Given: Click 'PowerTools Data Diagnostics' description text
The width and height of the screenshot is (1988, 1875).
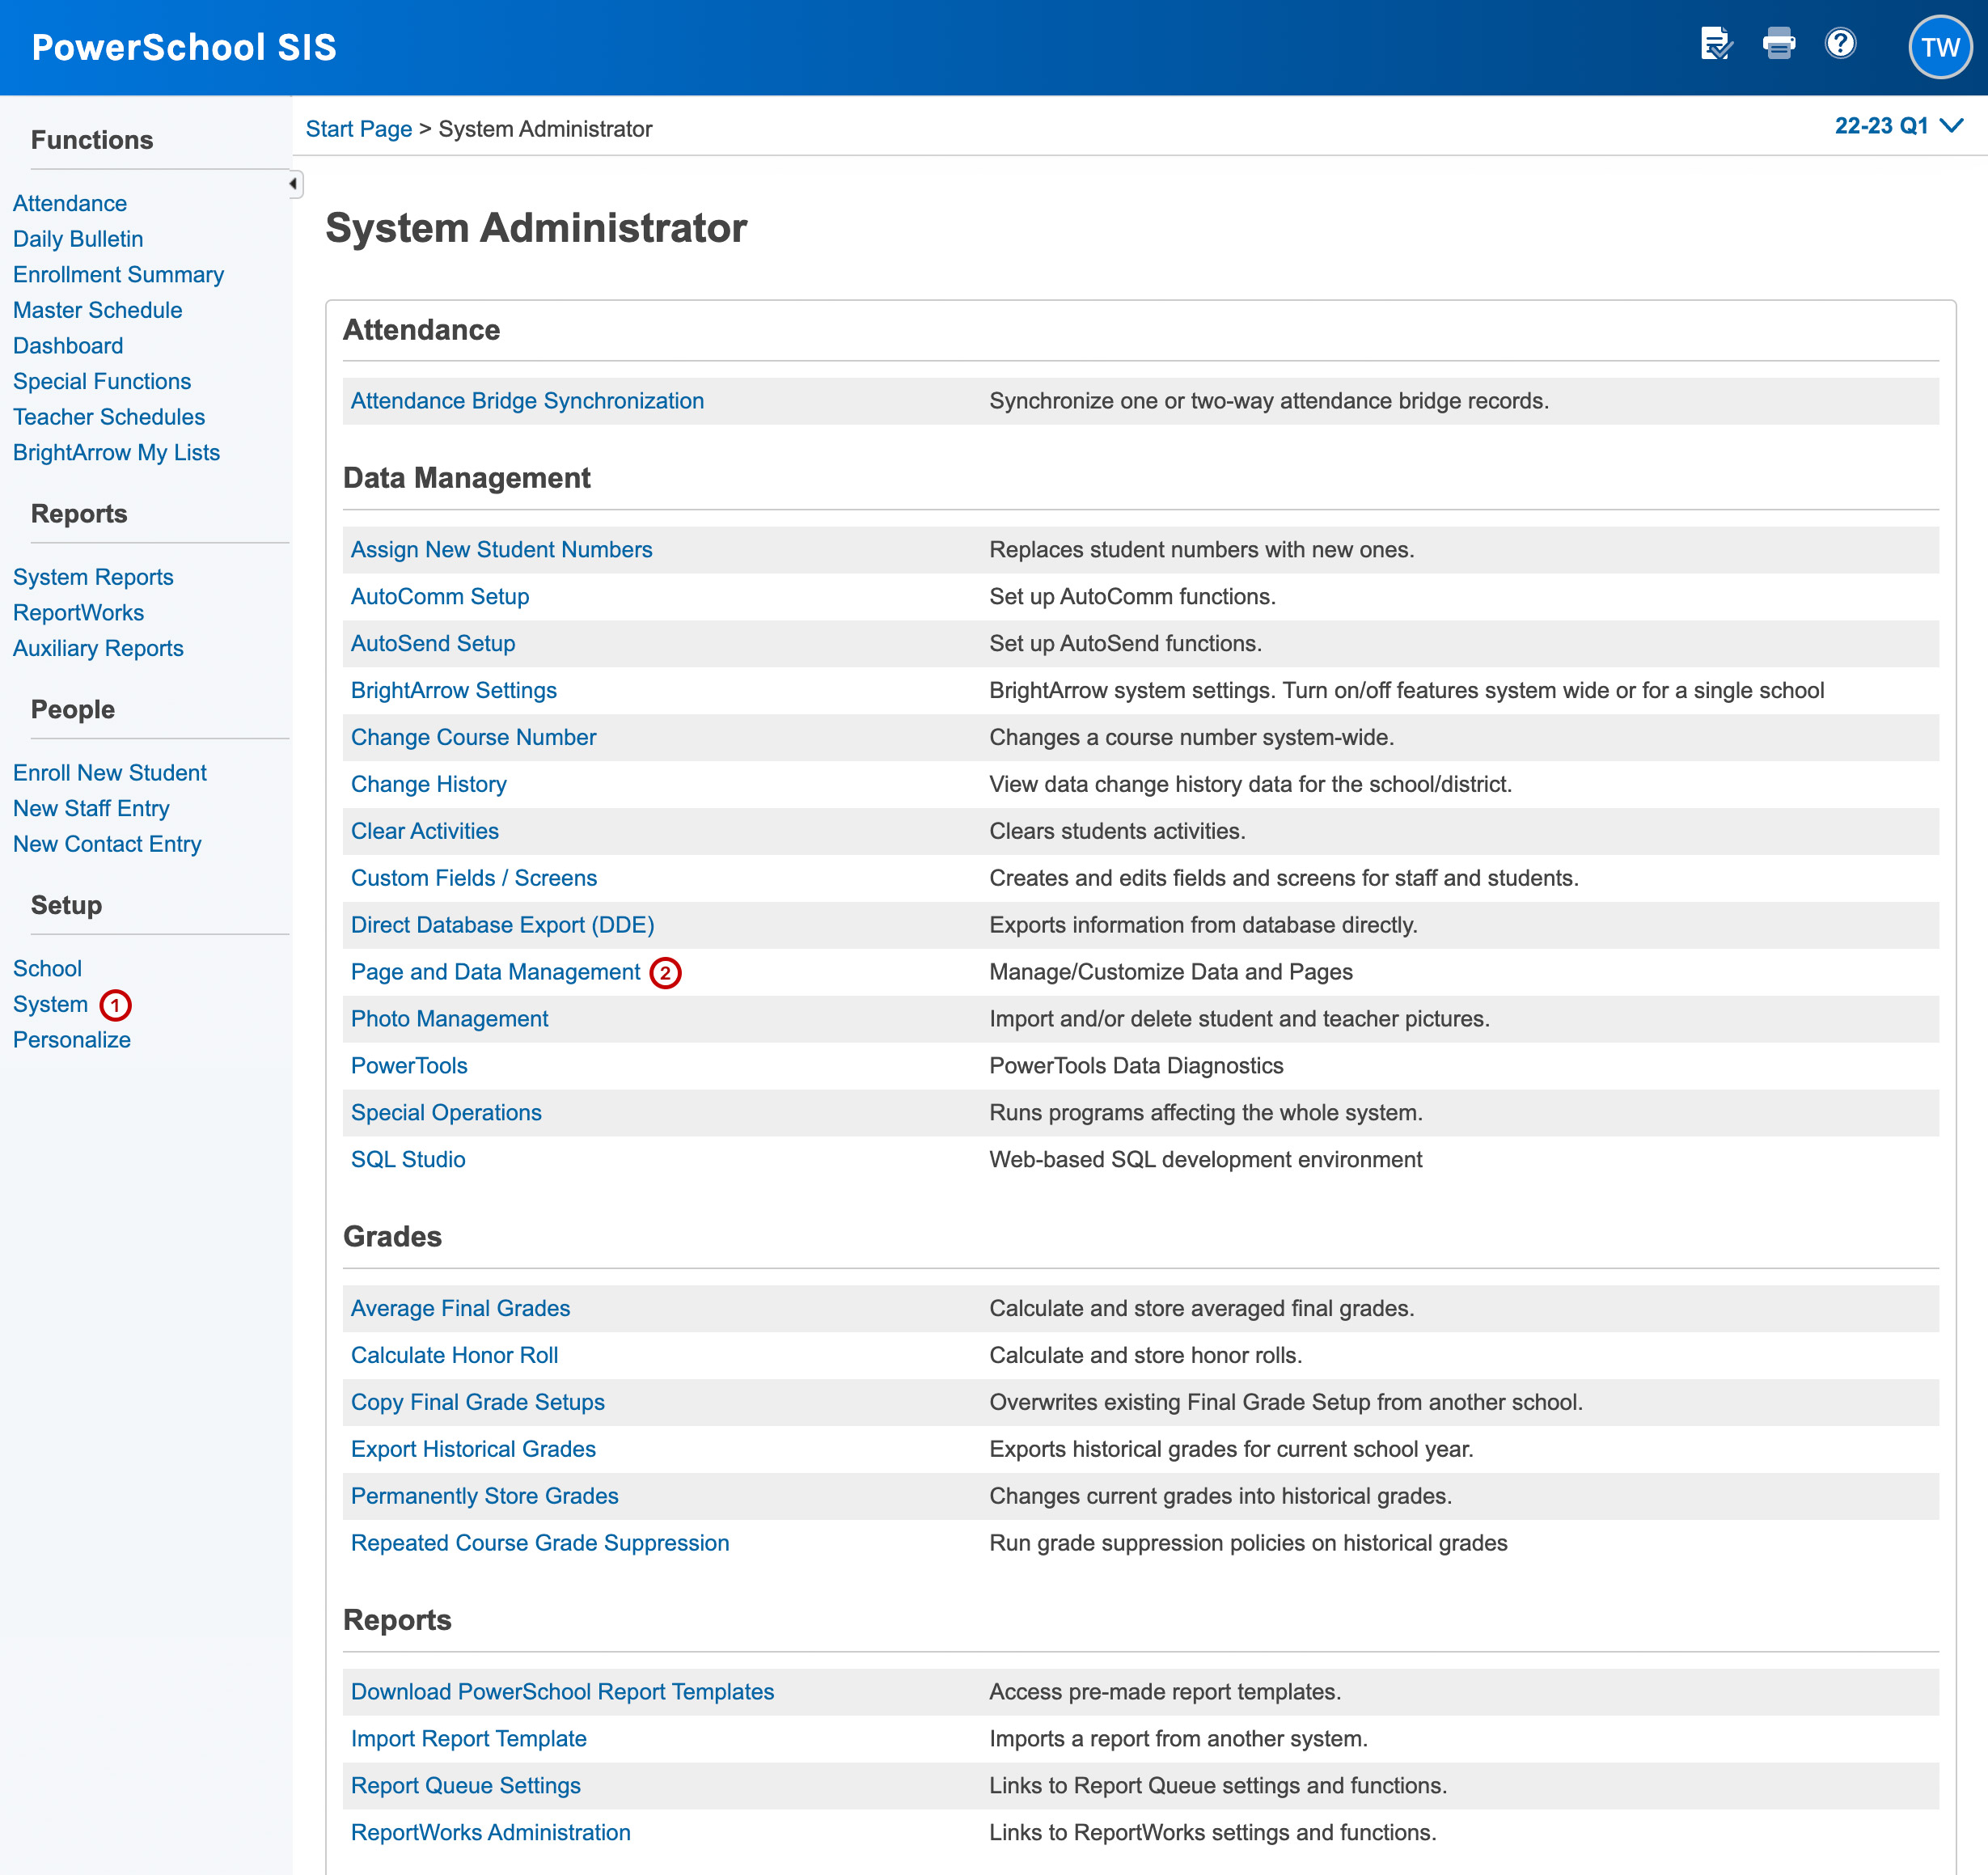Looking at the screenshot, I should pos(1136,1066).
